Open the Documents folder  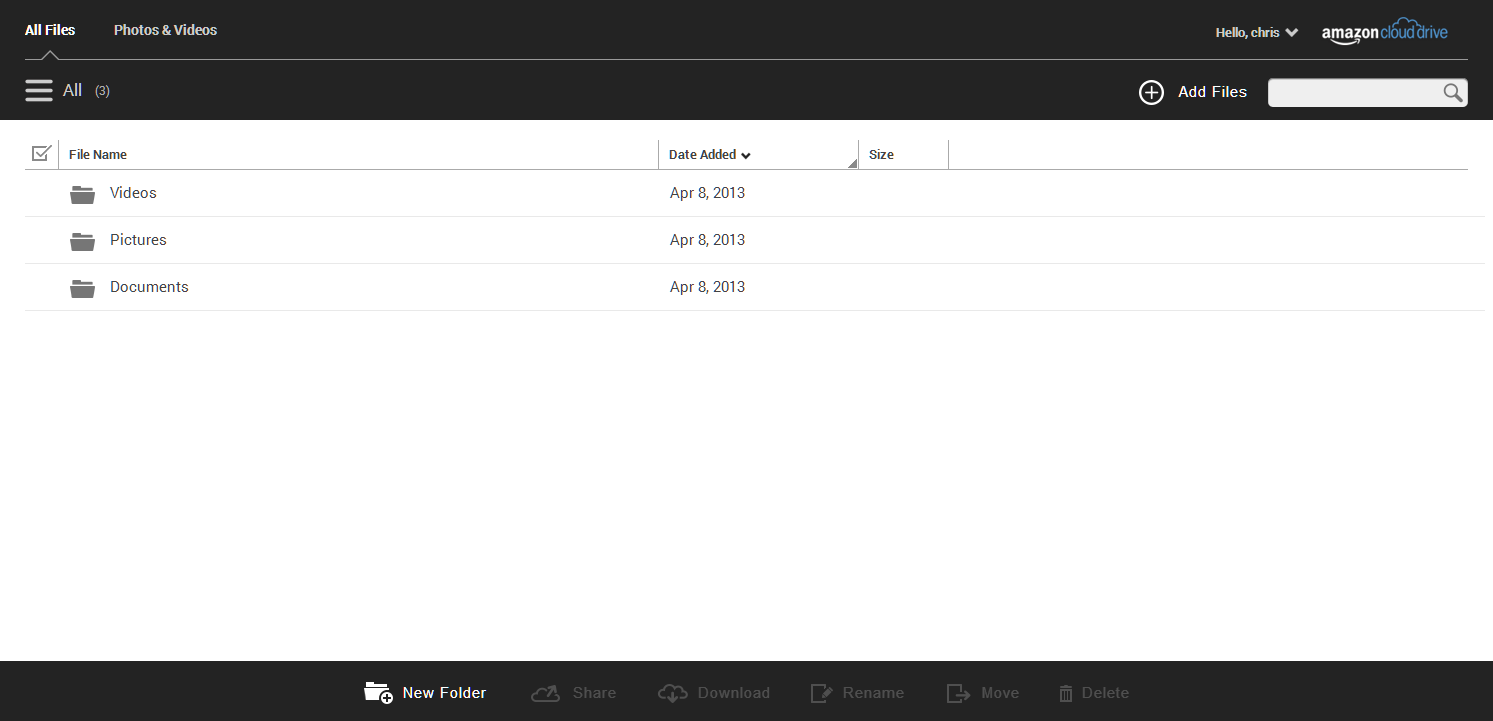coord(149,287)
